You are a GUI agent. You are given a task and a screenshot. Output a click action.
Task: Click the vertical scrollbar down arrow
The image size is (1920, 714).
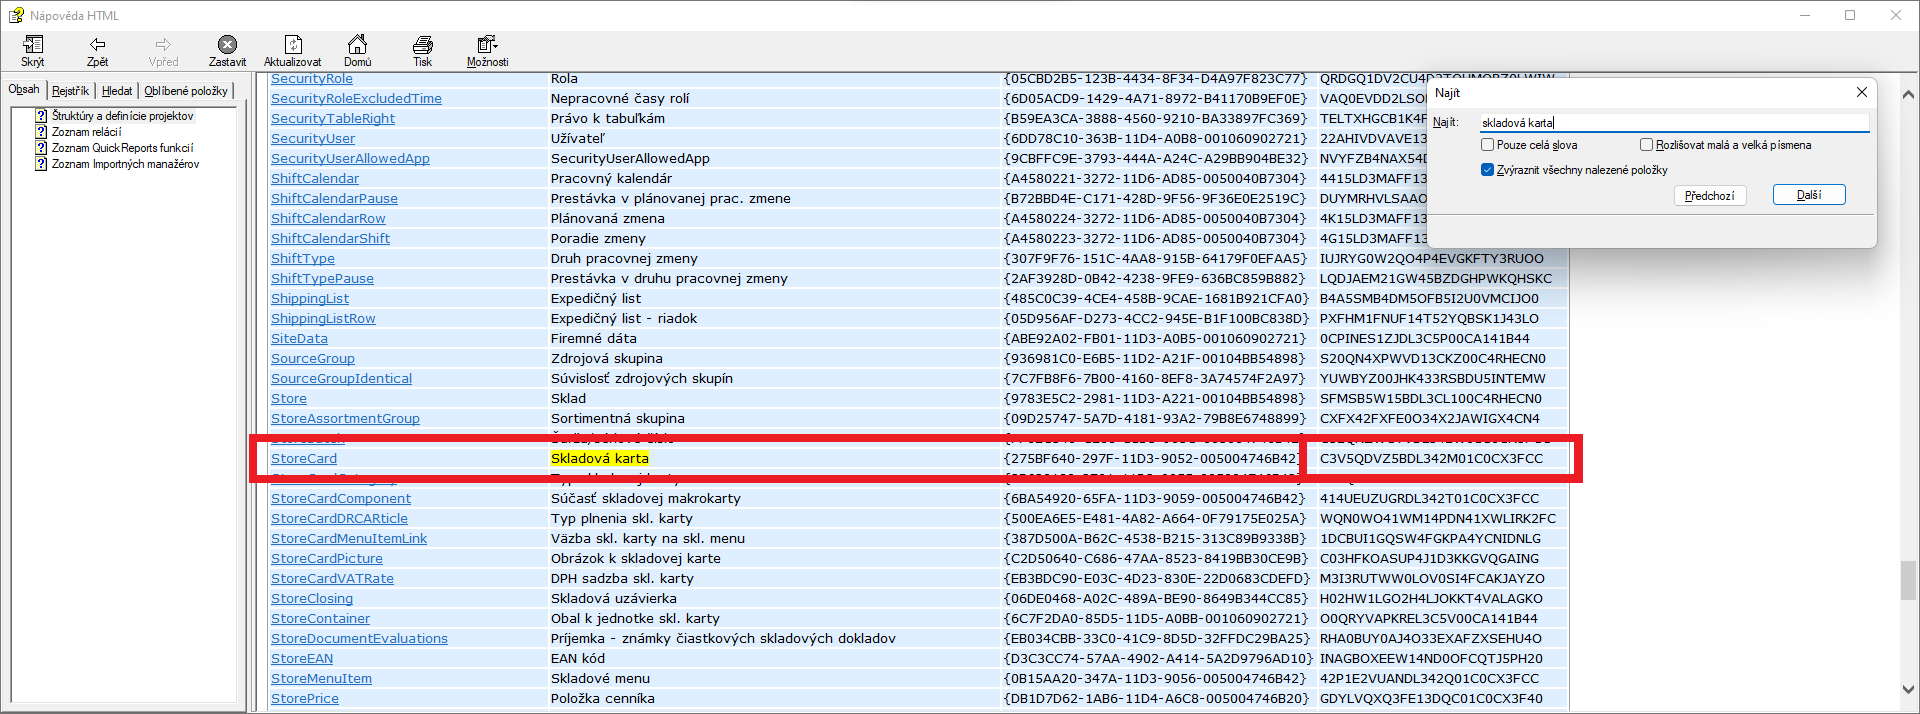click(1907, 689)
